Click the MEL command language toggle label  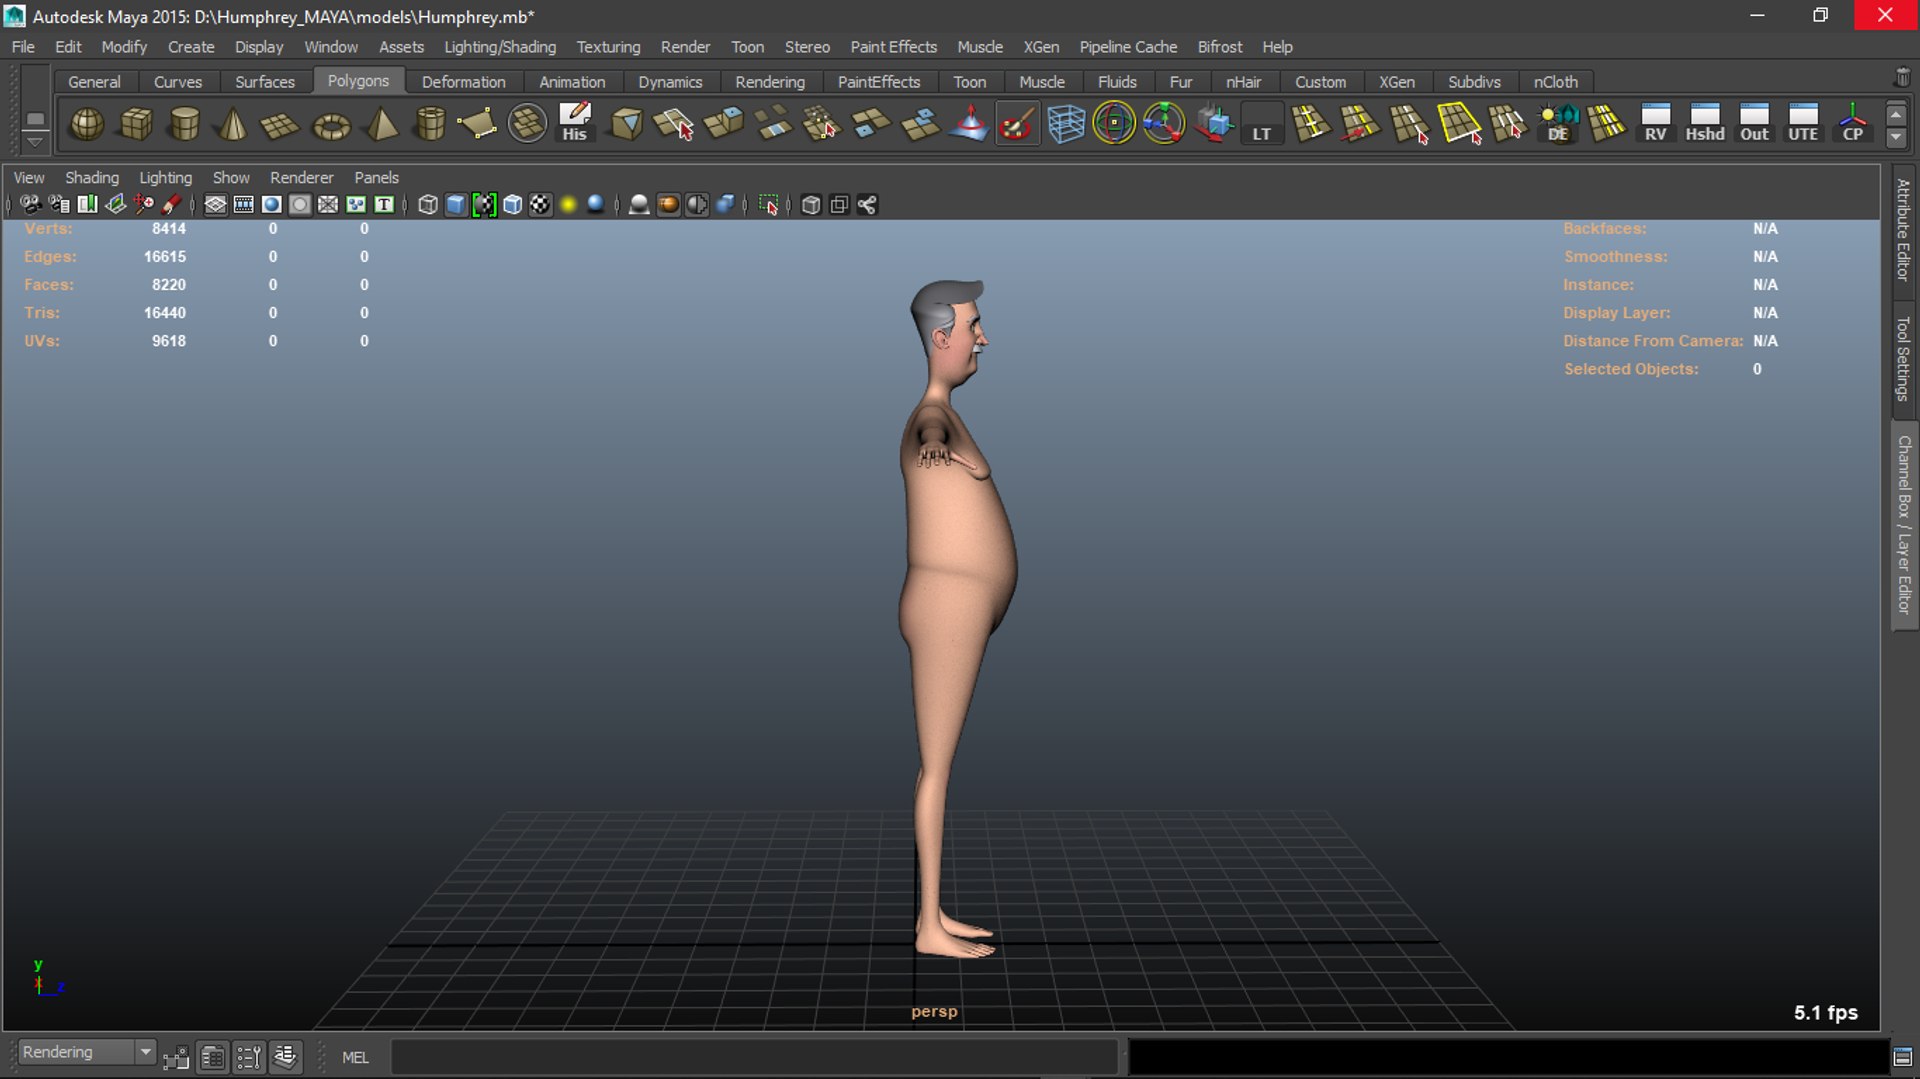pyautogui.click(x=355, y=1057)
